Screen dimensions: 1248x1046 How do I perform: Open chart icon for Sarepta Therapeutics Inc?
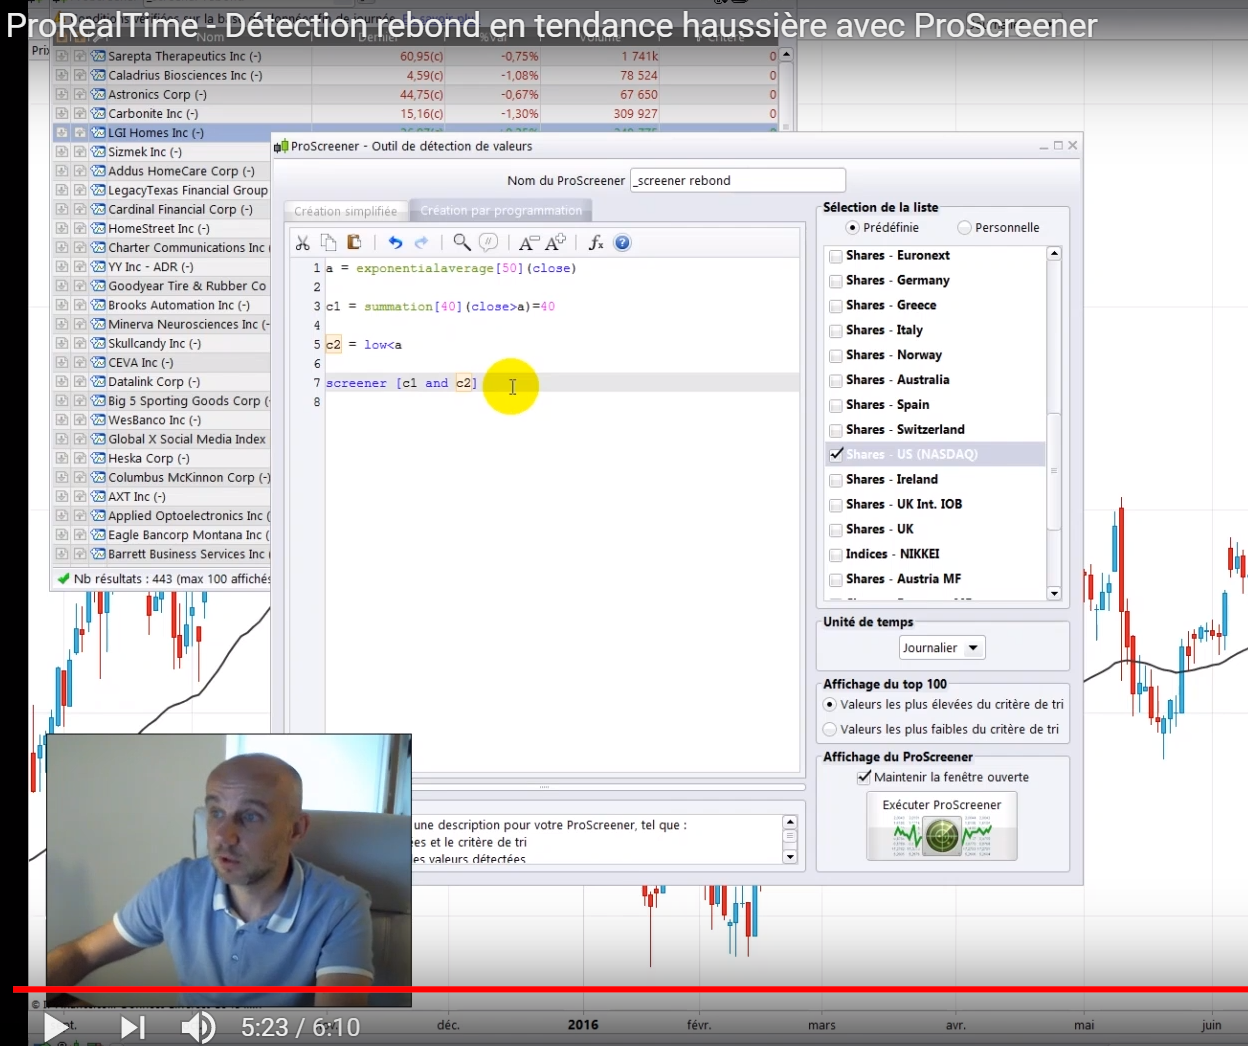[x=98, y=56]
